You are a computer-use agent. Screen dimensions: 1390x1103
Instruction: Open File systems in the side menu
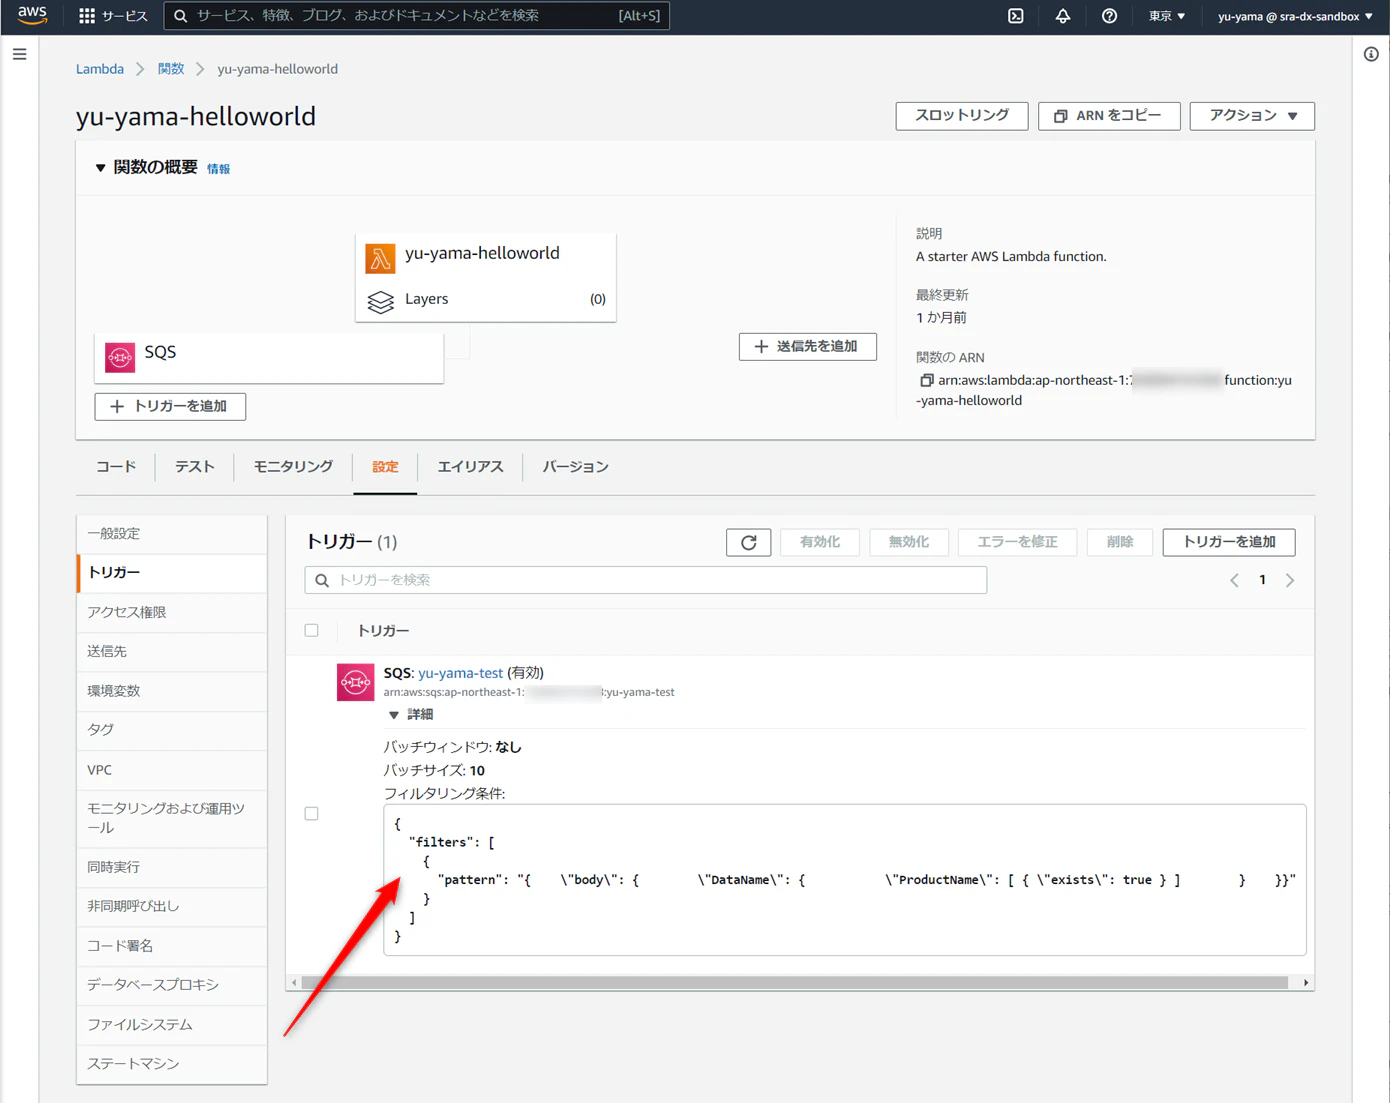pyautogui.click(x=172, y=1025)
